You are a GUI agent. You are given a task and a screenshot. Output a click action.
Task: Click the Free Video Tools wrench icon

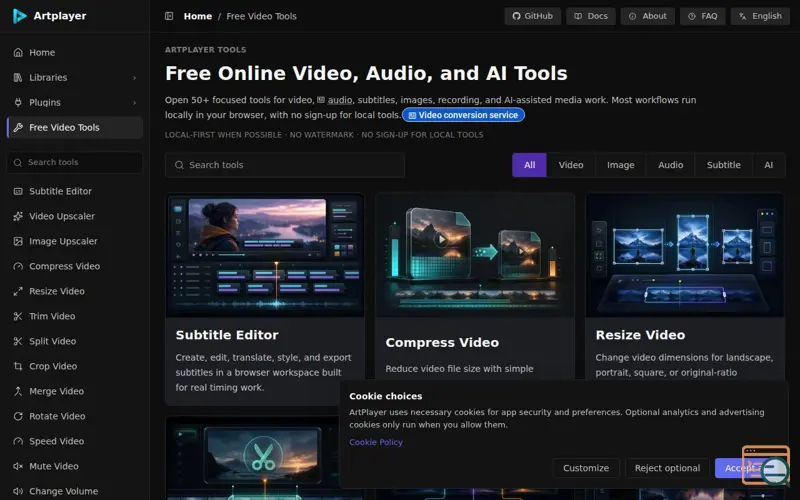pyautogui.click(x=18, y=127)
